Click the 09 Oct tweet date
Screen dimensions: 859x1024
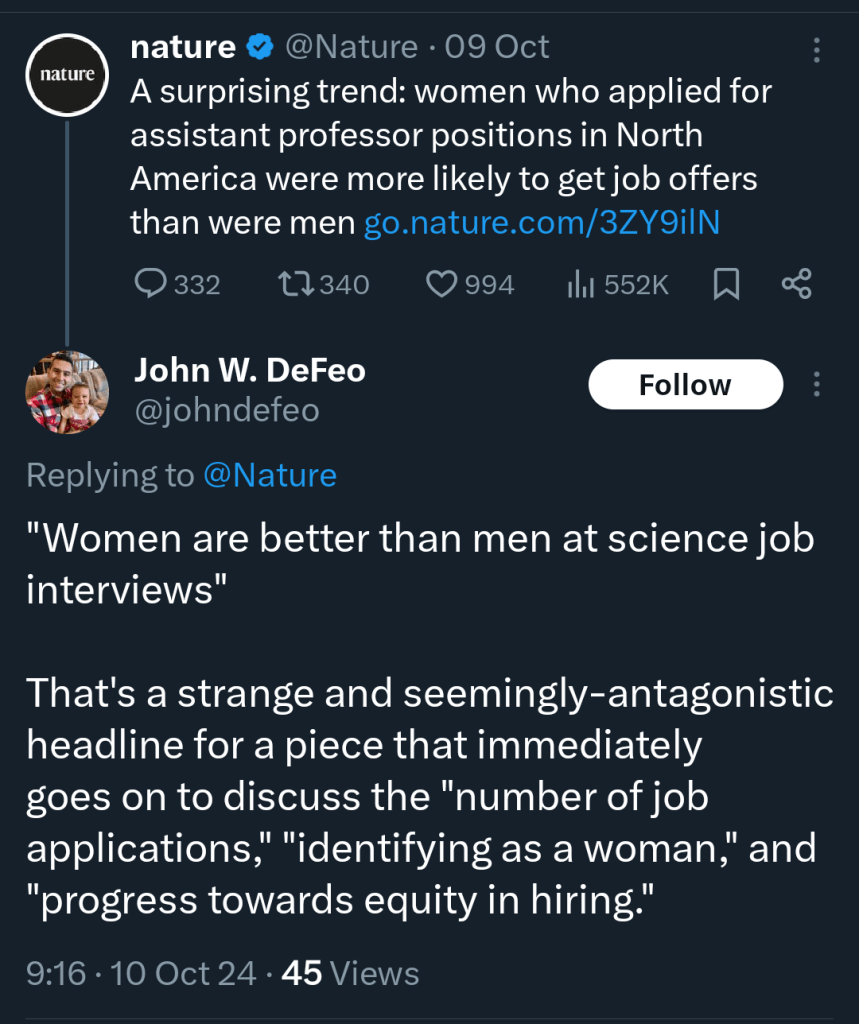pos(497,47)
